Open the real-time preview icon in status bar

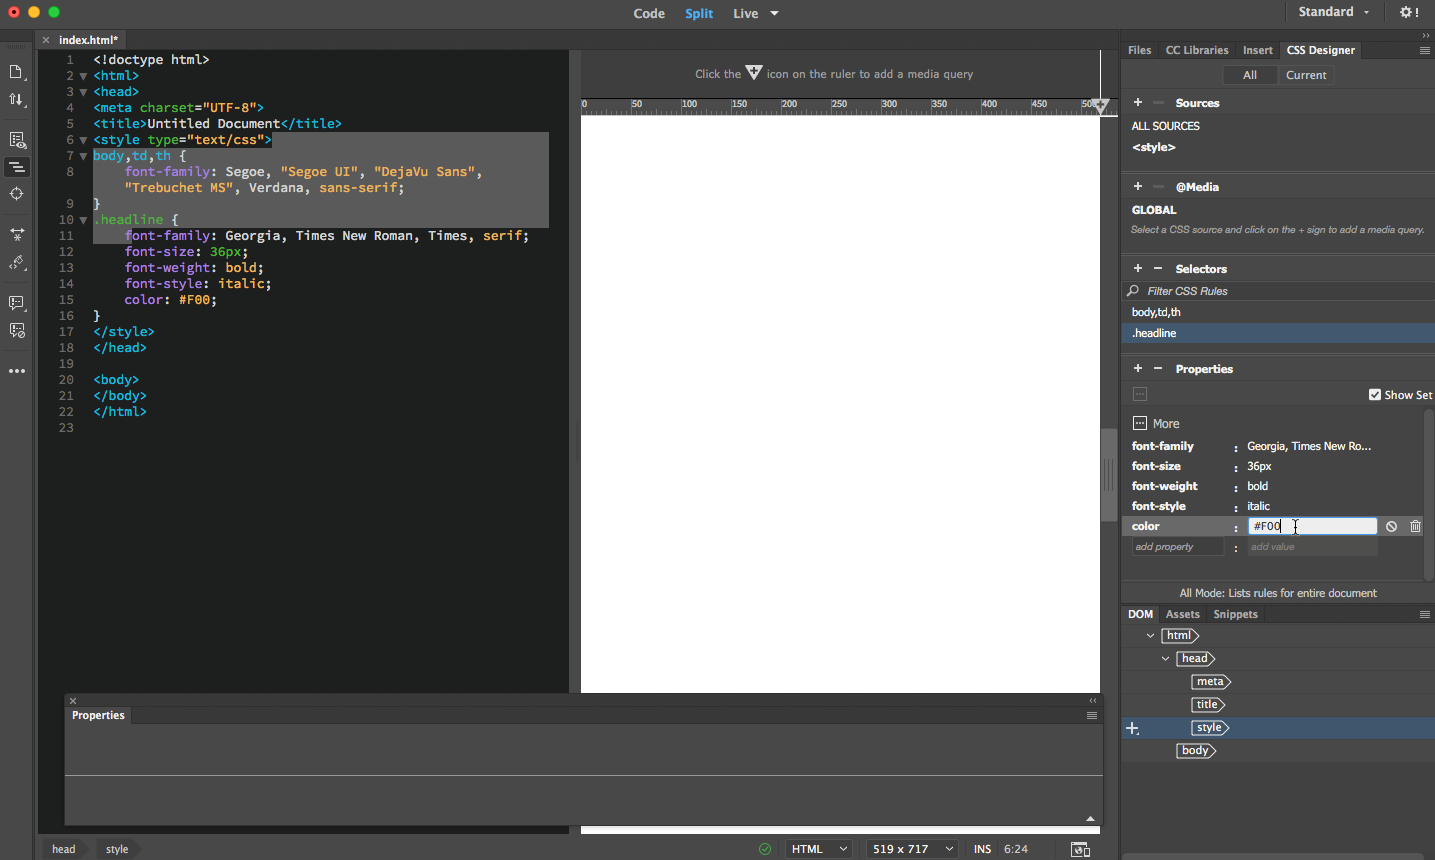coord(1080,849)
